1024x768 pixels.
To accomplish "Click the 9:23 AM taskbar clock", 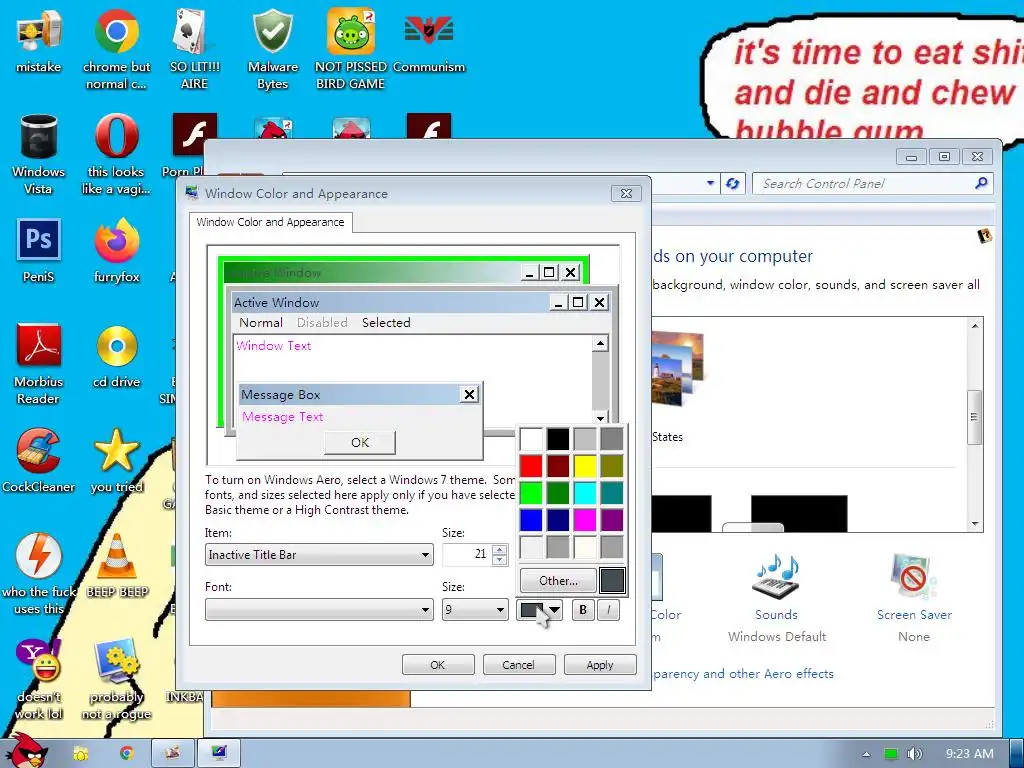I will tap(969, 754).
